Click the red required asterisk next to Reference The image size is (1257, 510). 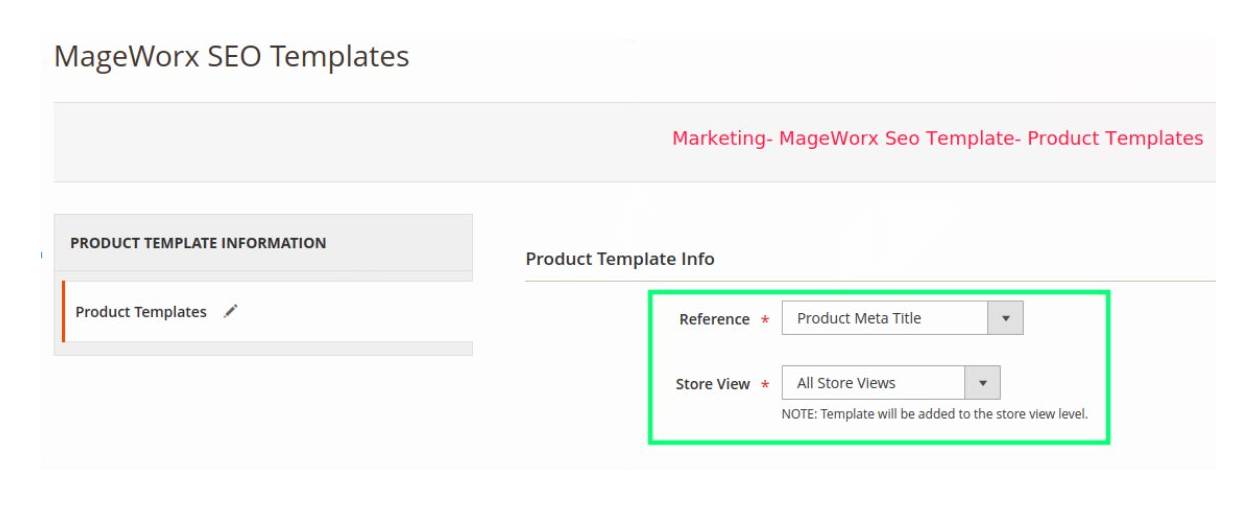point(765,321)
